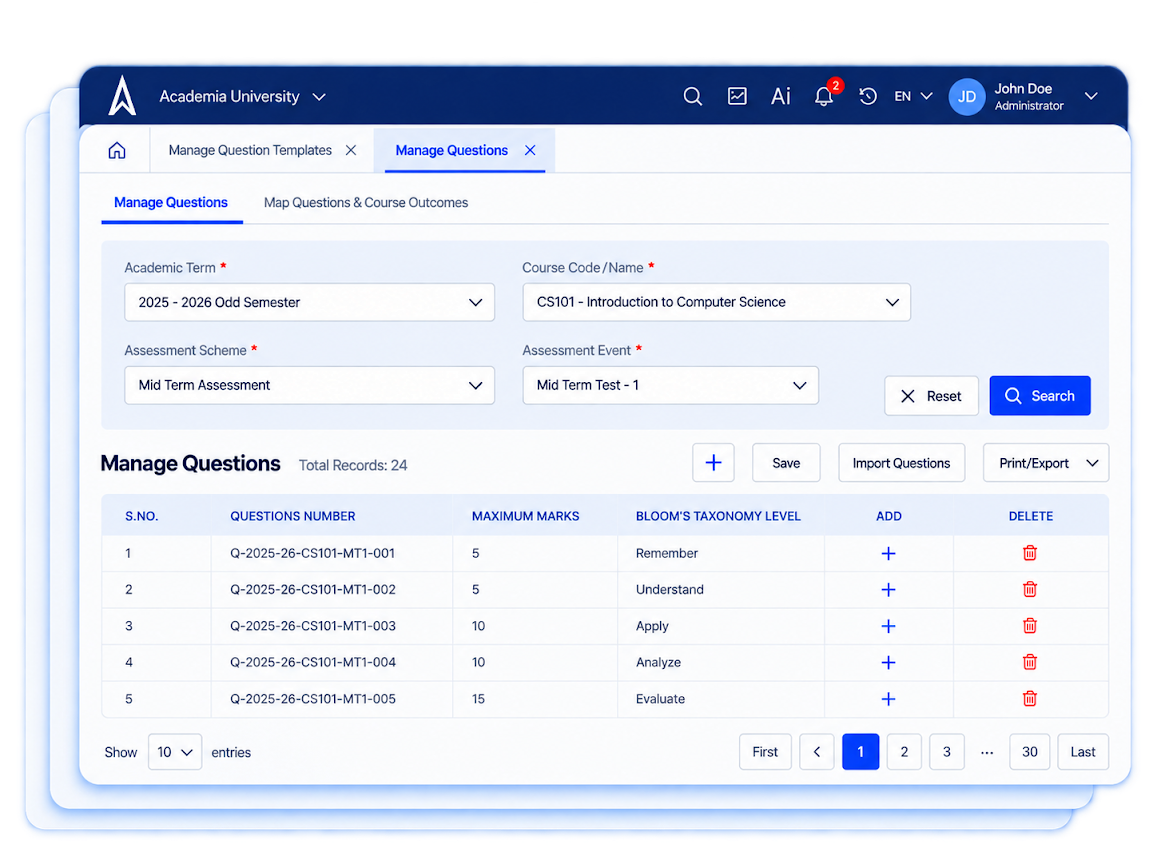This screenshot has width=1157, height=868.
Task: Open the history clock icon
Action: pos(868,96)
